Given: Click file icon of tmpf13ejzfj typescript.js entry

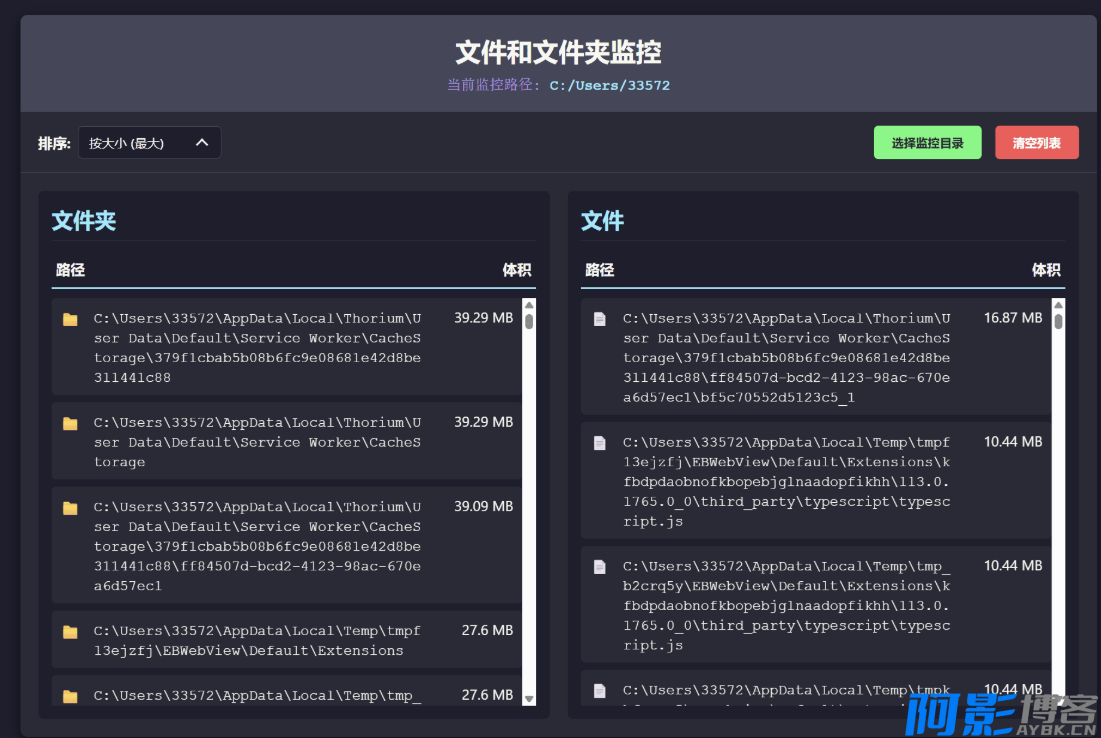Looking at the screenshot, I should (x=600, y=443).
